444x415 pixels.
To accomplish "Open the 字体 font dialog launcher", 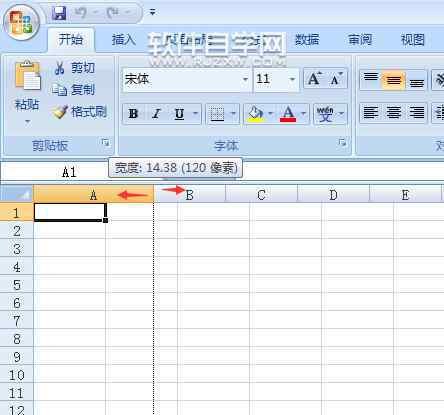I will (x=342, y=143).
